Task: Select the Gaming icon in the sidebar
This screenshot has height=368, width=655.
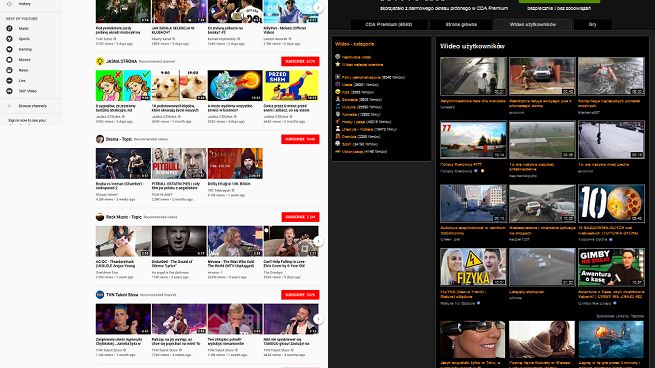Action: pyautogui.click(x=9, y=49)
